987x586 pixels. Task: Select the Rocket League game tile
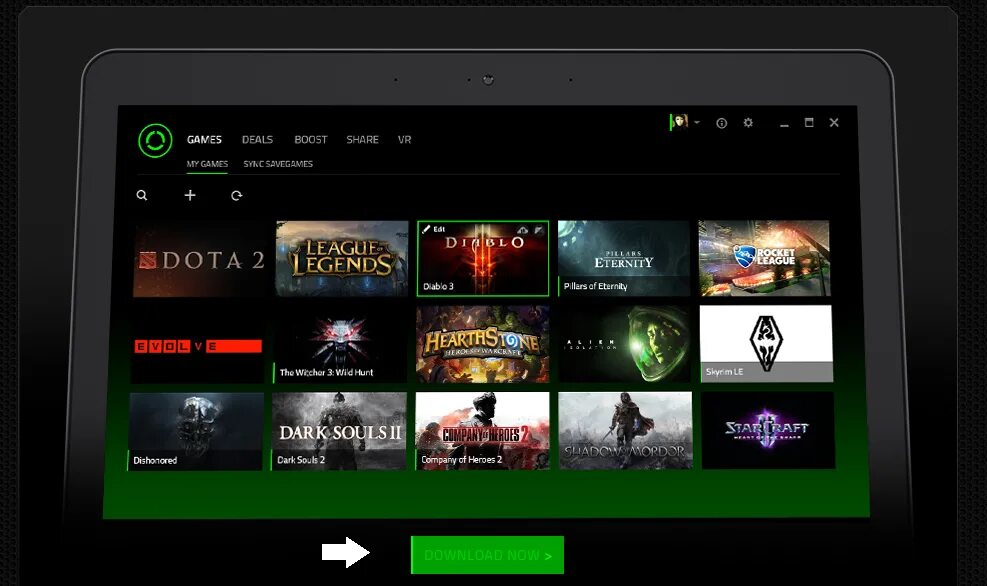point(764,258)
